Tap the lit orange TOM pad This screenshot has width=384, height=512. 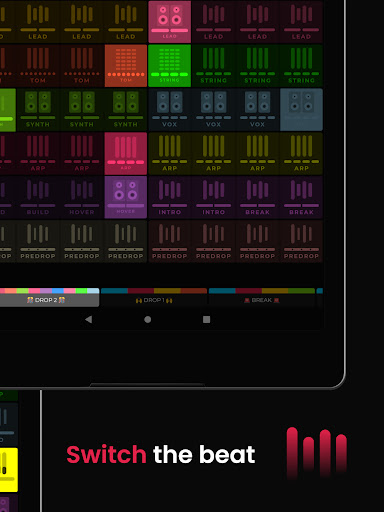click(126, 66)
